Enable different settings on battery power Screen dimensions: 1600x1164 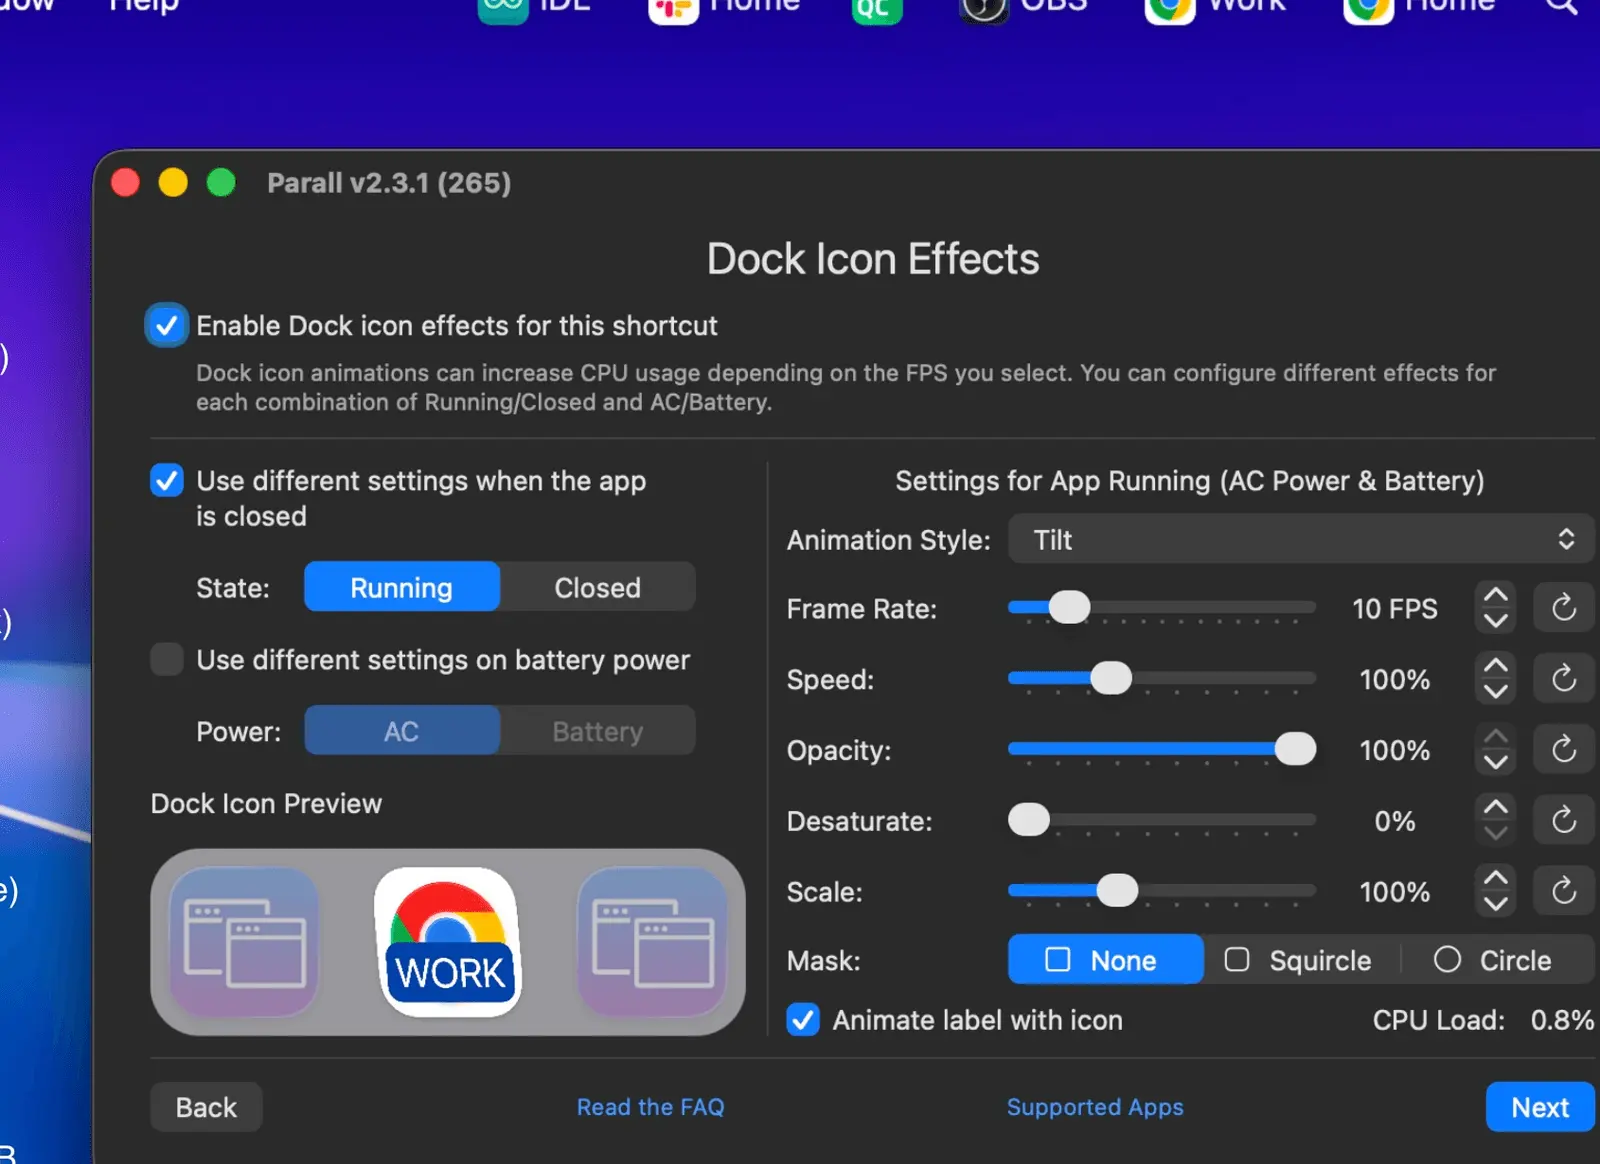(167, 660)
